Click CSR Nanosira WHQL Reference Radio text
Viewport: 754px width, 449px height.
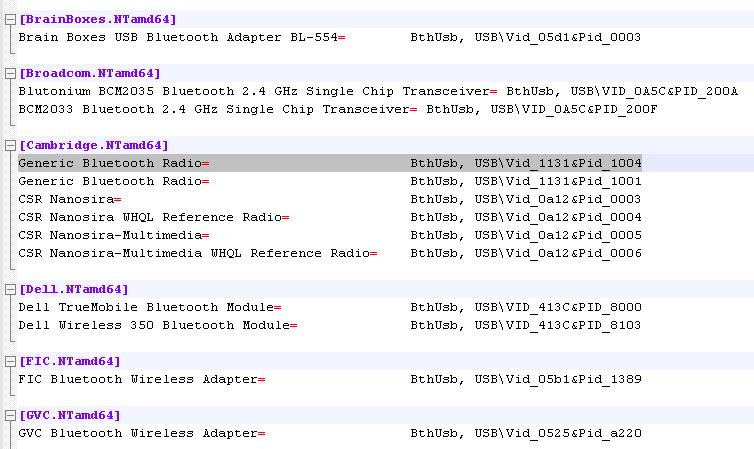point(150,217)
